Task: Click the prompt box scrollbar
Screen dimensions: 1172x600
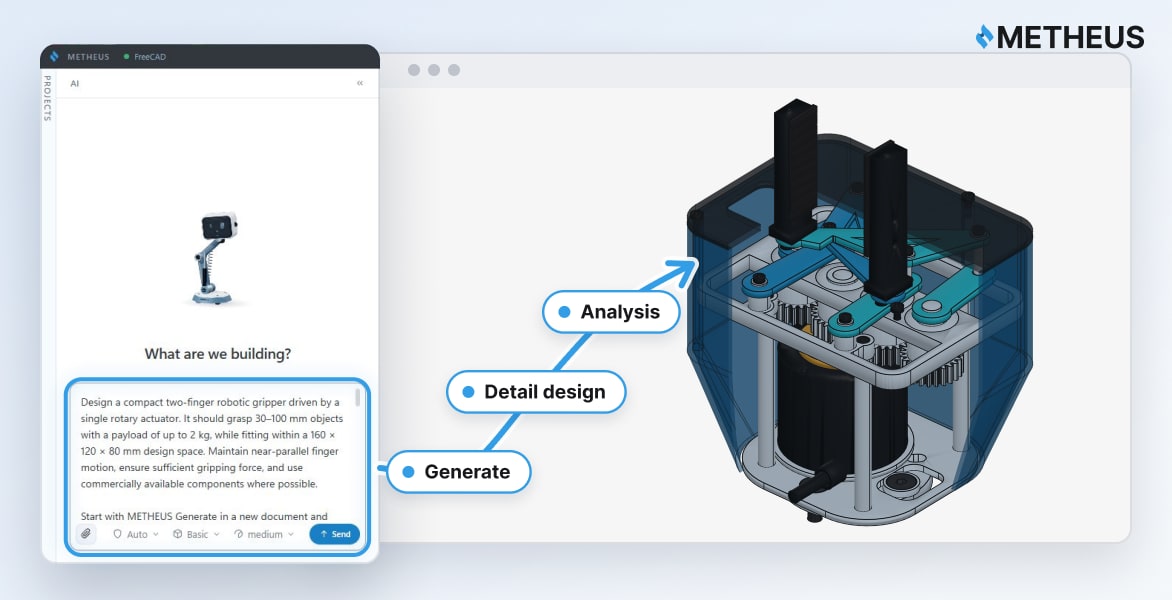Action: click(x=358, y=397)
